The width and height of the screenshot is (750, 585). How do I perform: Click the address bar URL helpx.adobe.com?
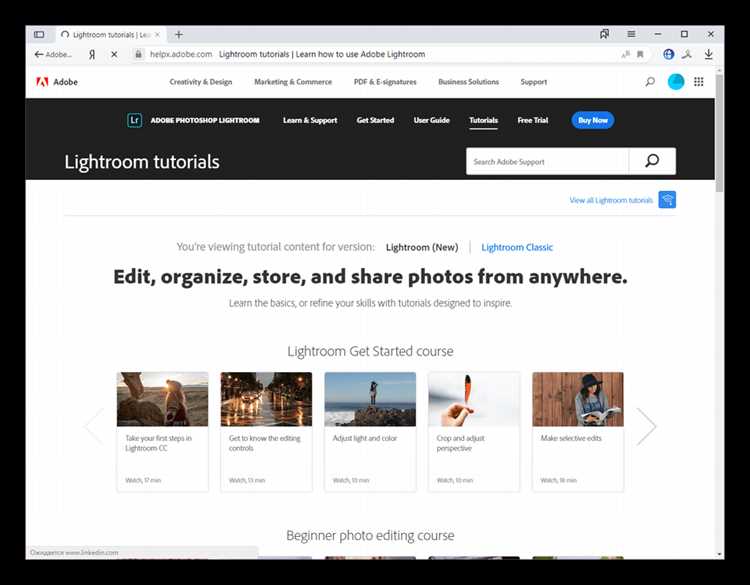coord(181,54)
